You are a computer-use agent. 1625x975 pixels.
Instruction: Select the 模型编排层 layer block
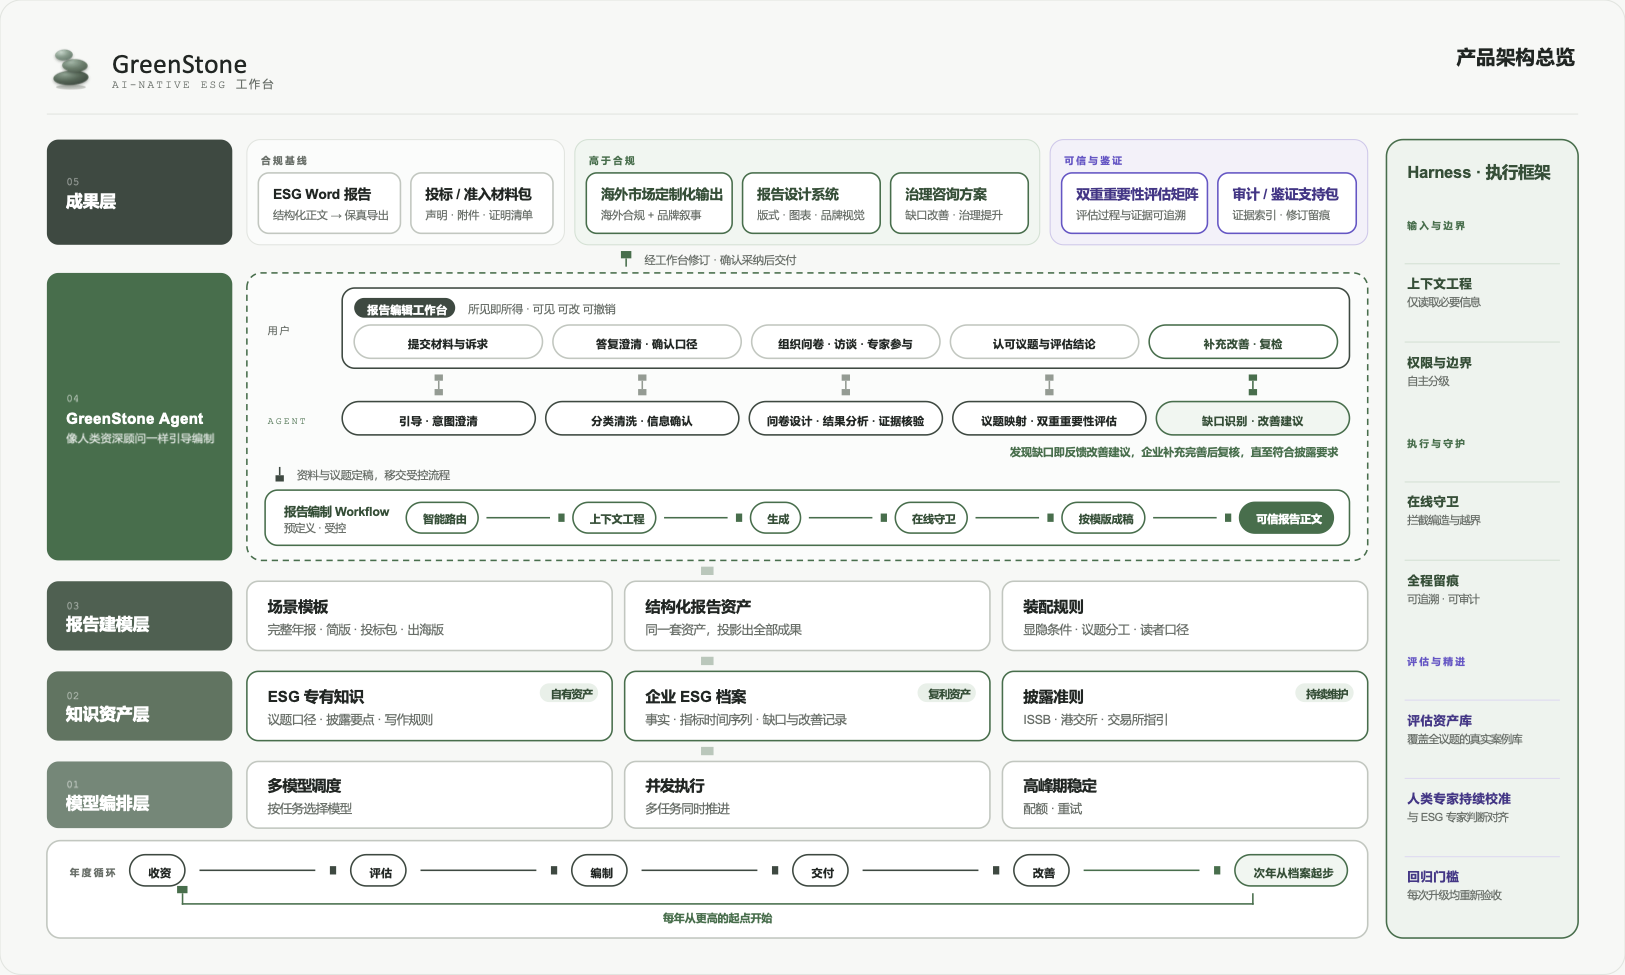(139, 795)
